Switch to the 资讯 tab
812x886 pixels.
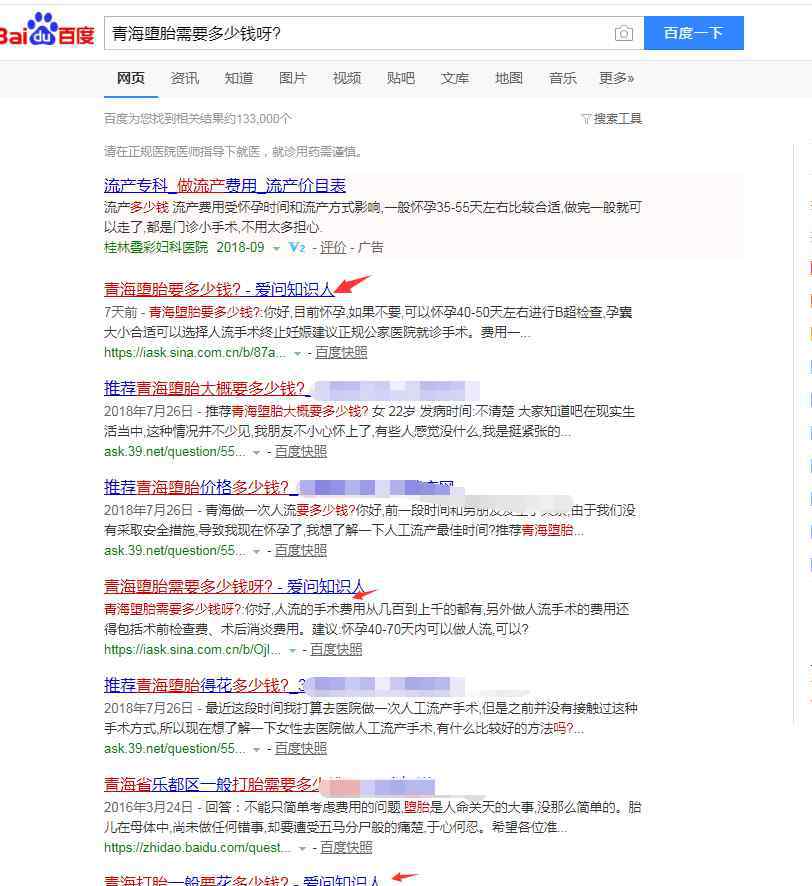coord(184,78)
